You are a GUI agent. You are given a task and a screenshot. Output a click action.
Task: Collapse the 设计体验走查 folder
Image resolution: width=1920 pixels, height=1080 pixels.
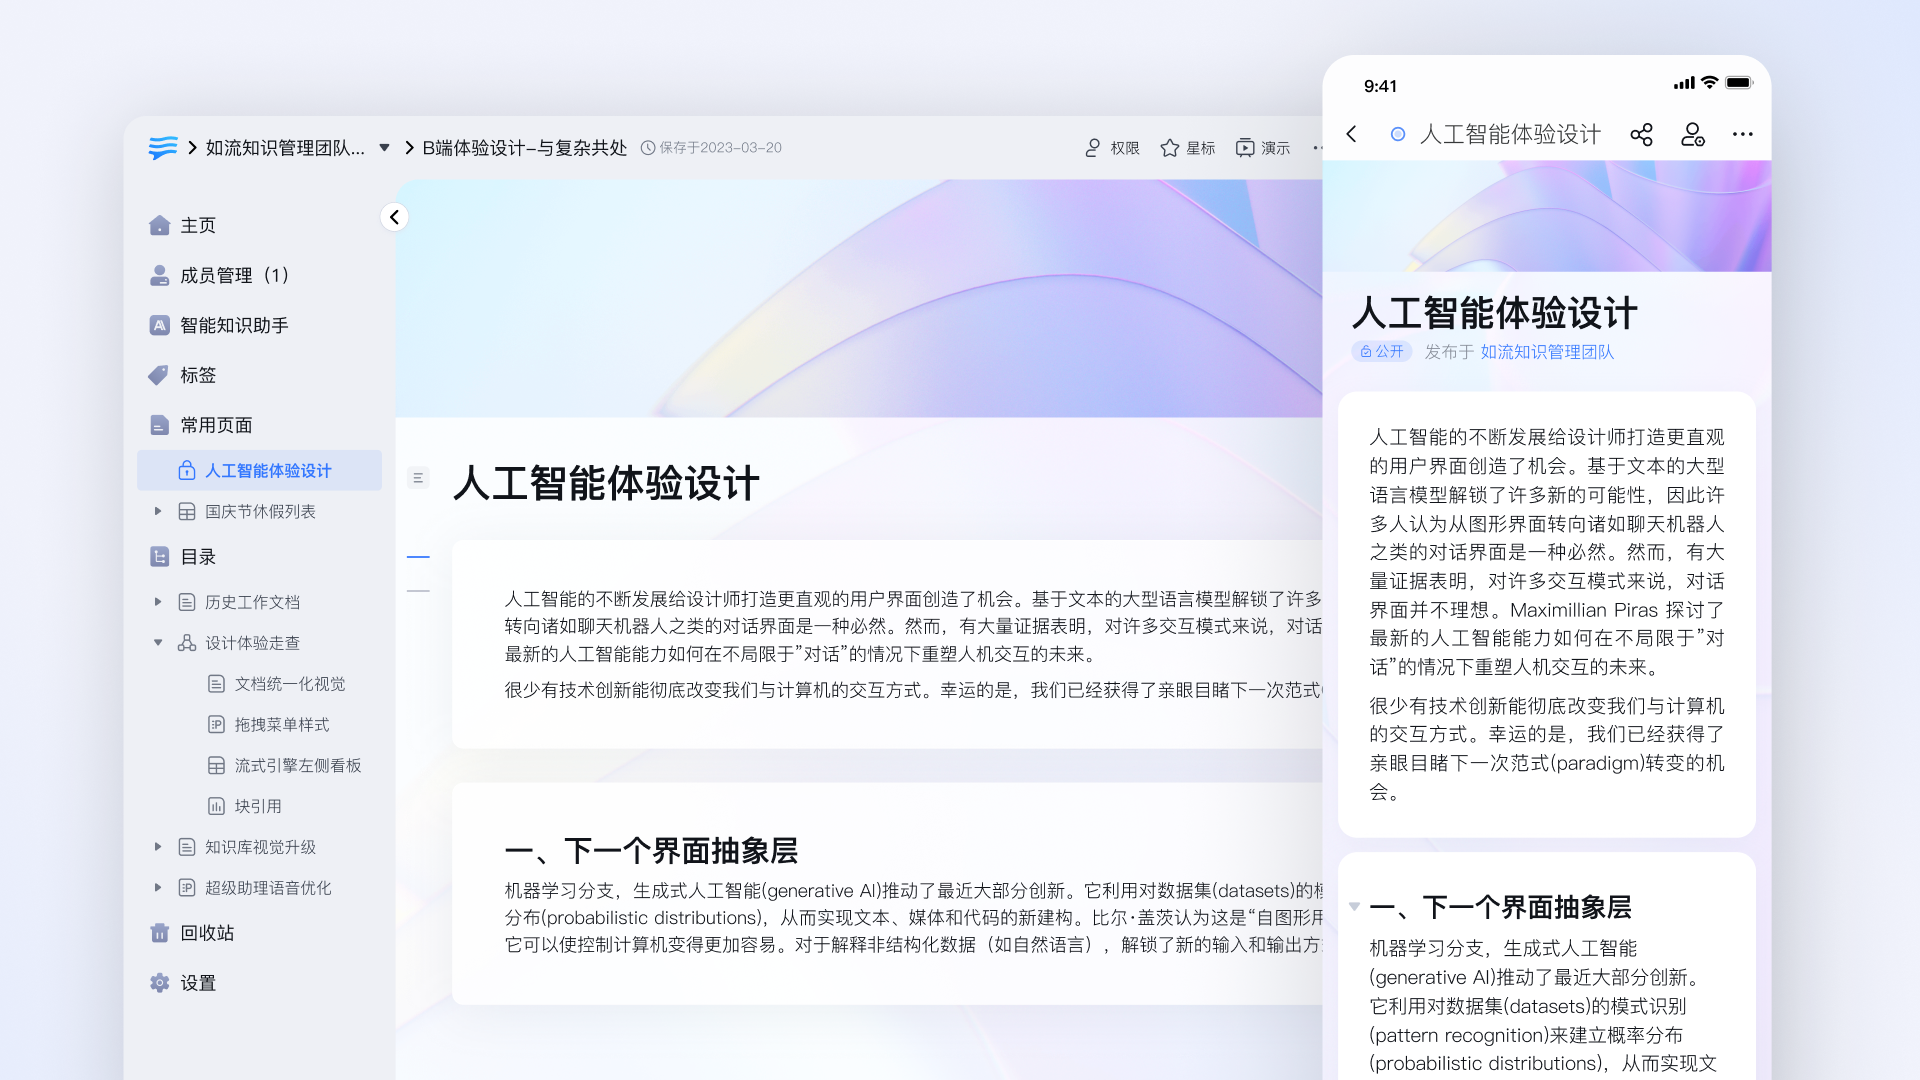click(x=158, y=643)
